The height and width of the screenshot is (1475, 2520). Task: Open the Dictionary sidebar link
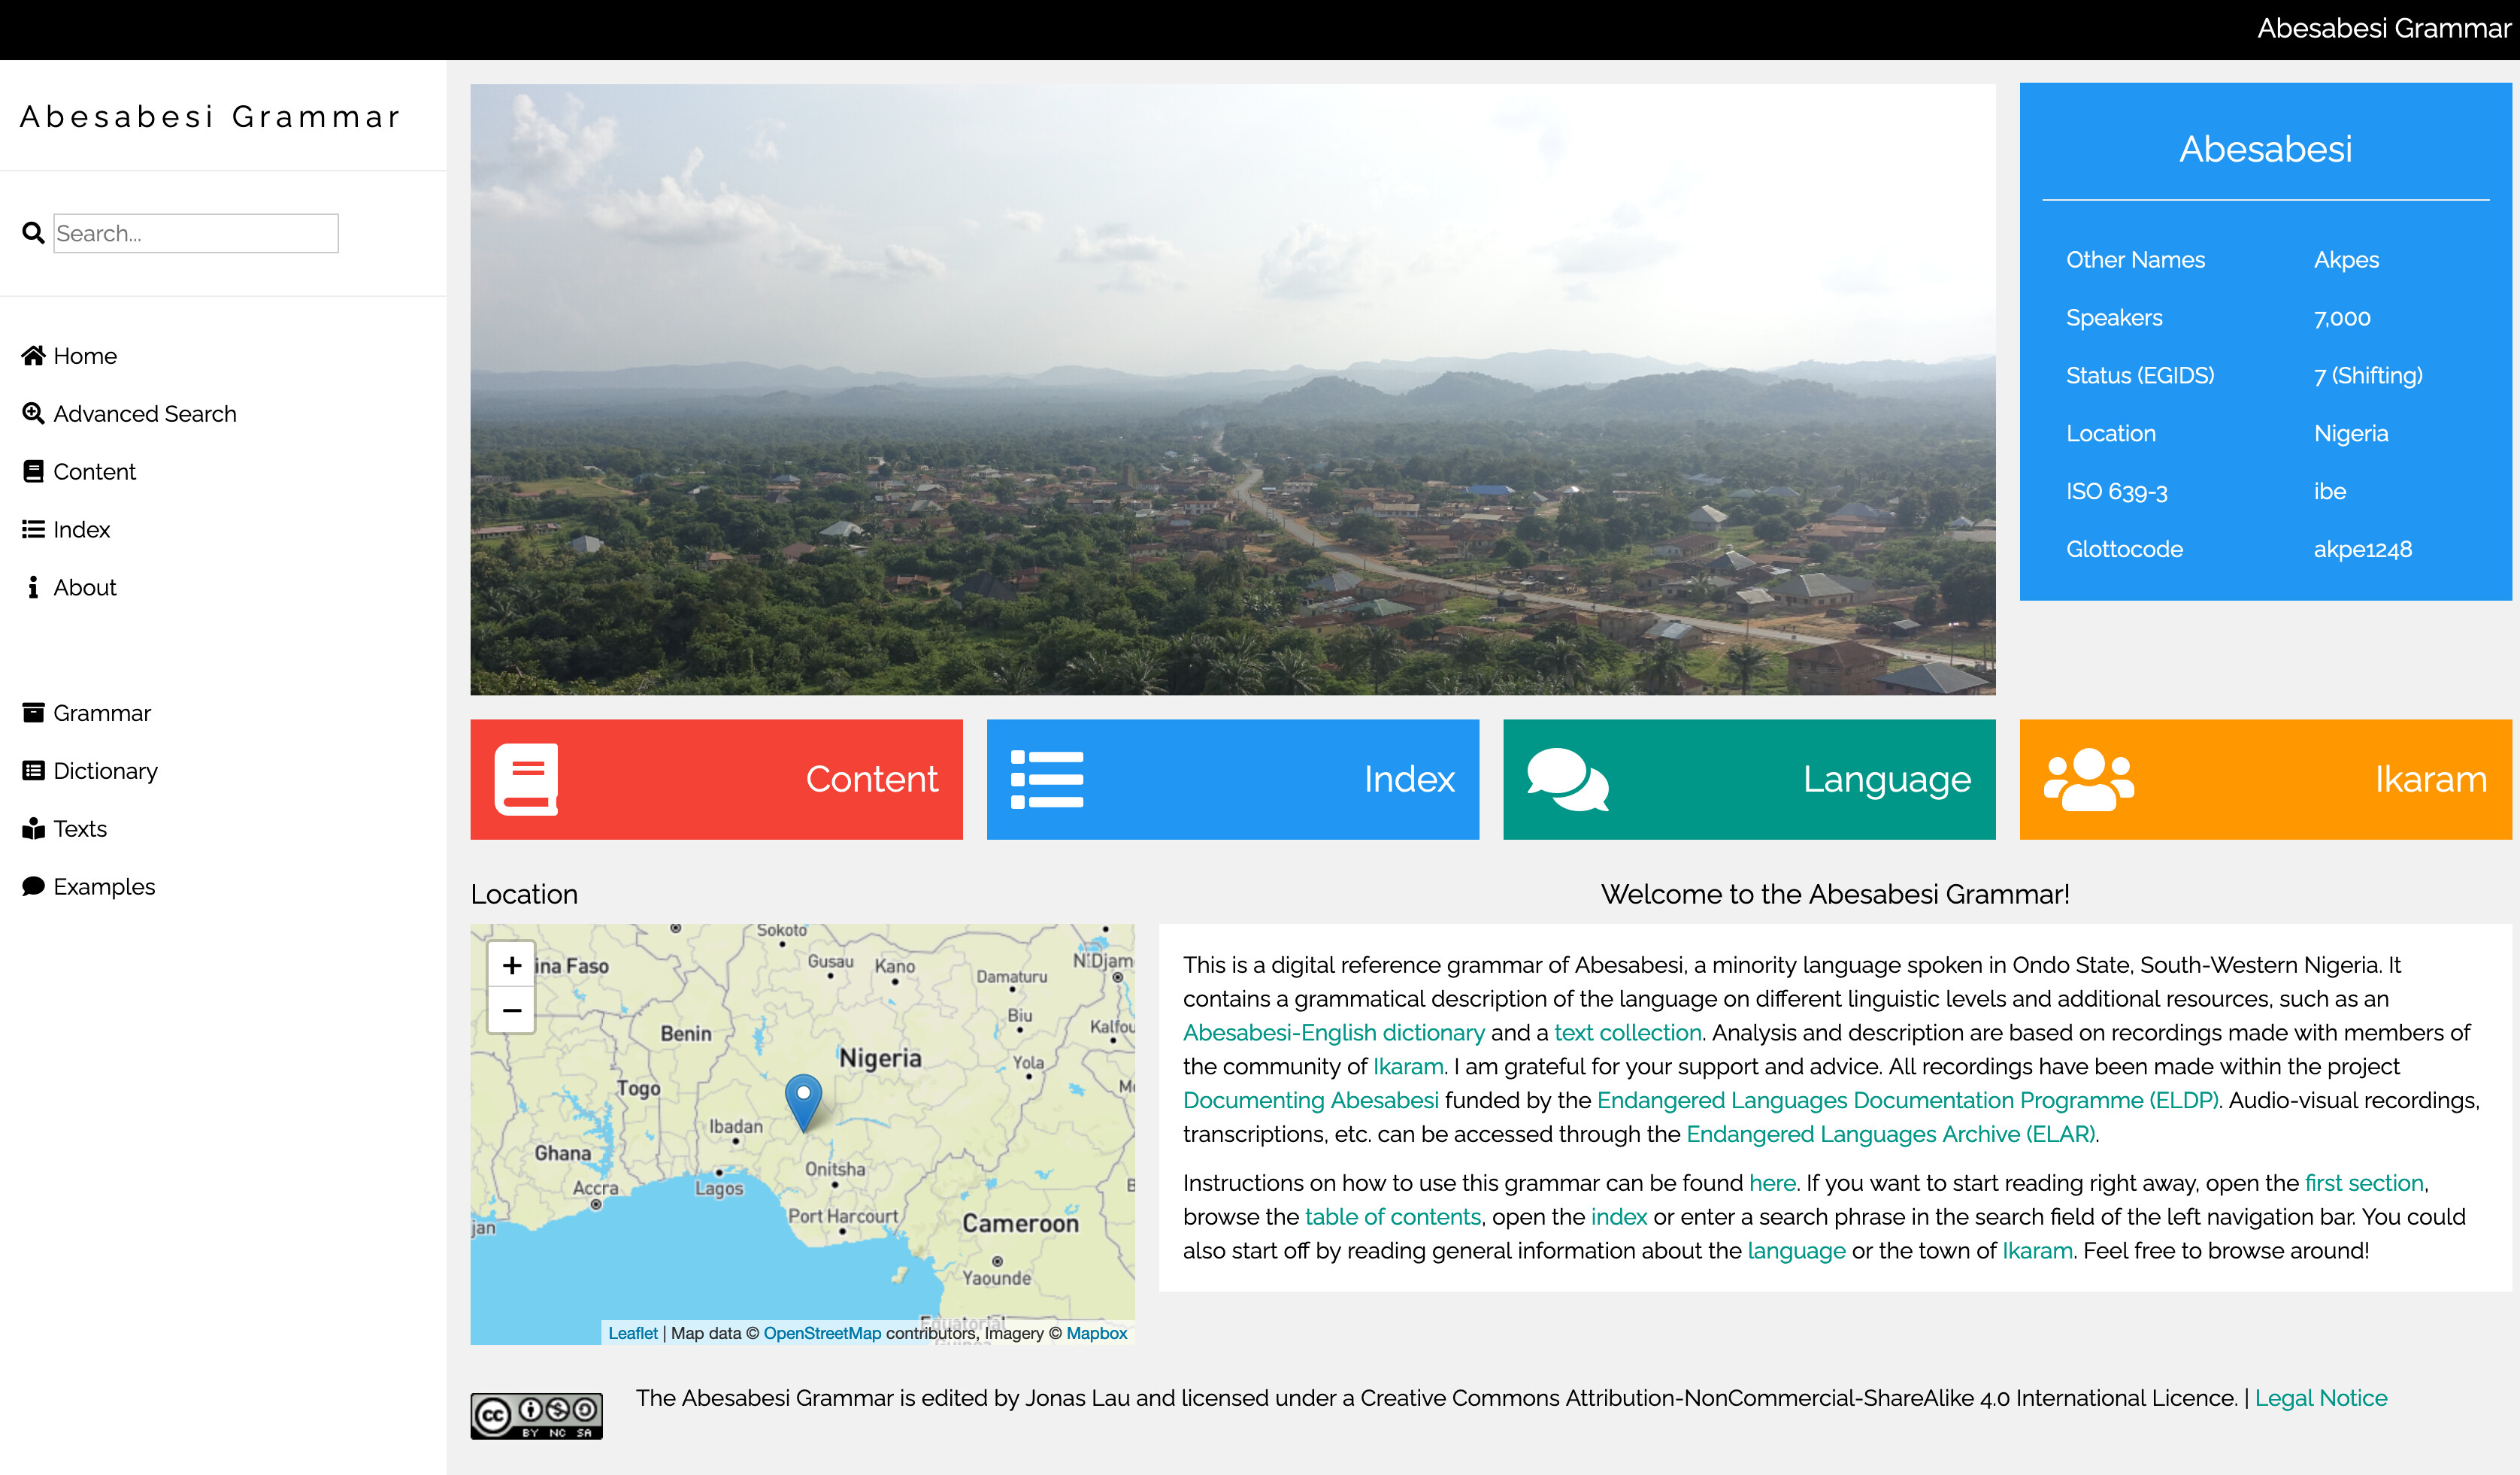point(105,771)
